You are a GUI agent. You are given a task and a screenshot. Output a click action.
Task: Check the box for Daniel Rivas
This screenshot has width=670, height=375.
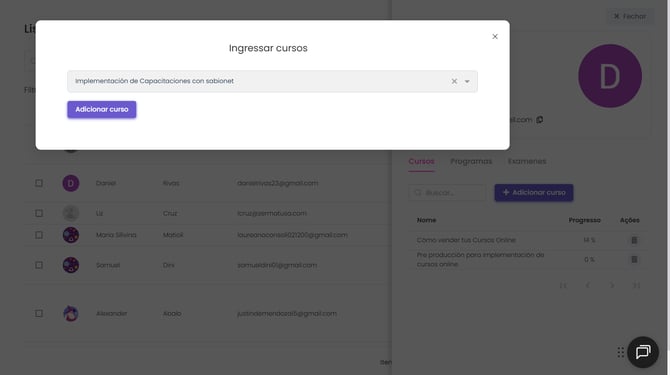tap(39, 183)
